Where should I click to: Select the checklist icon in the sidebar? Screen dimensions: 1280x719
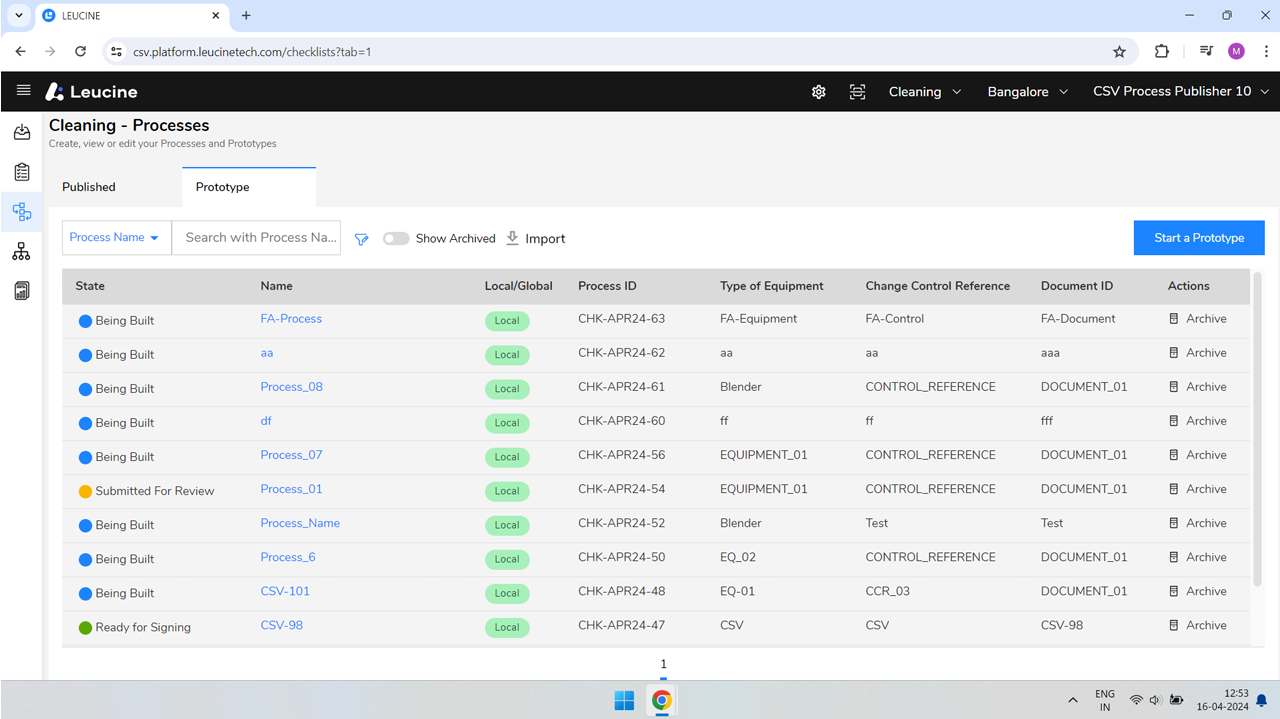coord(21,171)
